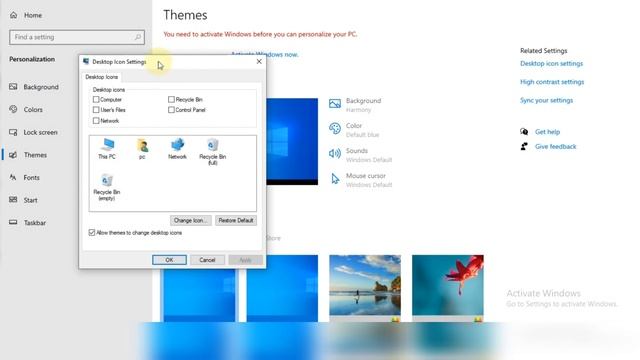Click Activate Windows now link

coord(265,54)
